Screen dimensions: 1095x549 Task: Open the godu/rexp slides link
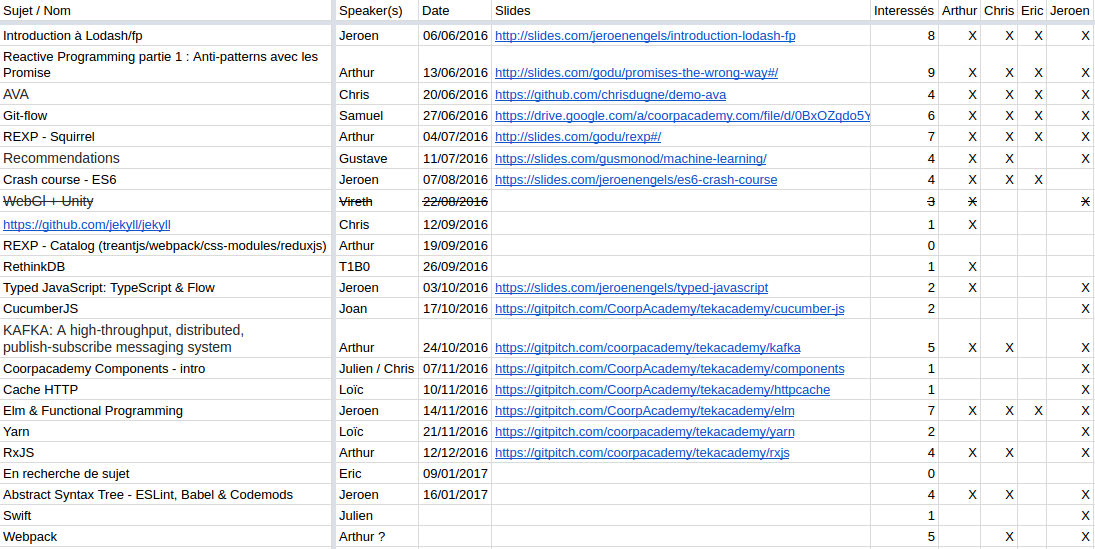[x=578, y=136]
